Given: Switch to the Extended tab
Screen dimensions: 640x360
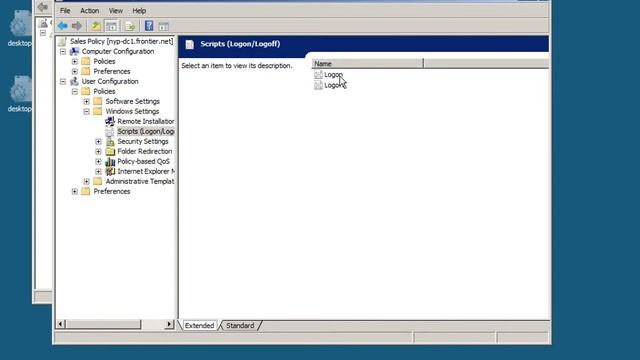Looking at the screenshot, I should coord(199,325).
